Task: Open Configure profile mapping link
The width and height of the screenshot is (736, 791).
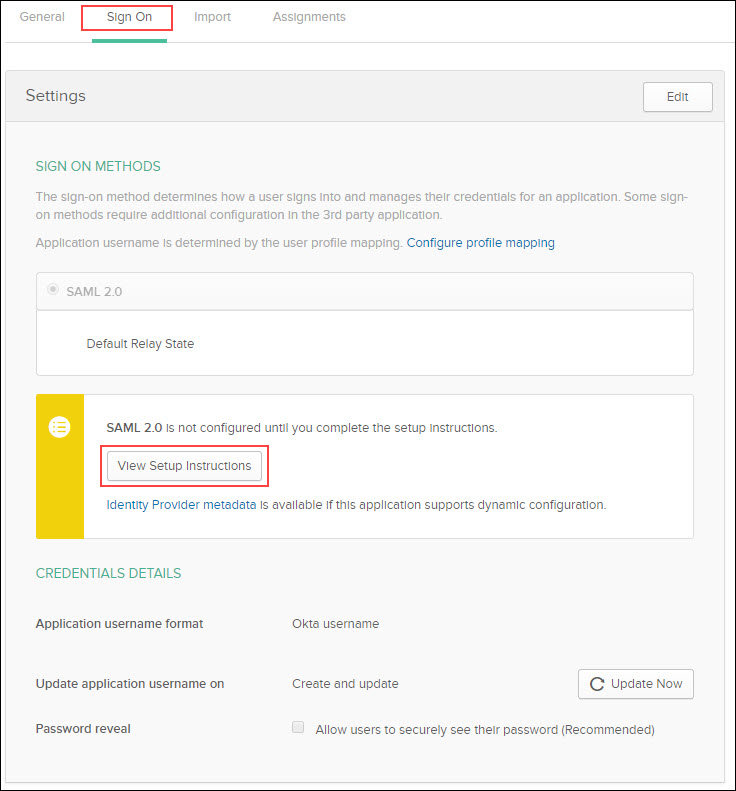Action: coord(480,243)
